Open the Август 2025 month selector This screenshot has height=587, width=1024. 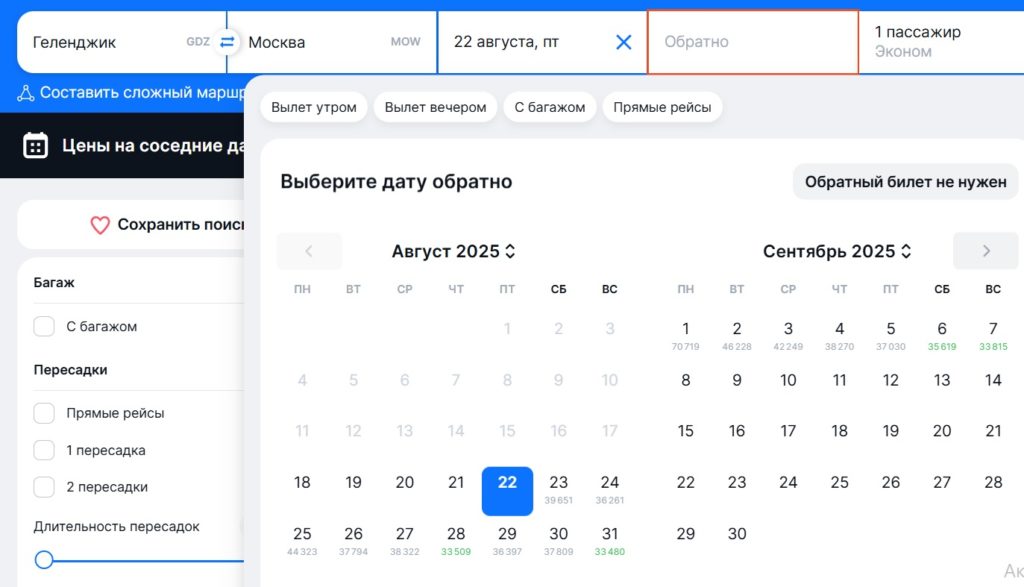click(x=453, y=251)
